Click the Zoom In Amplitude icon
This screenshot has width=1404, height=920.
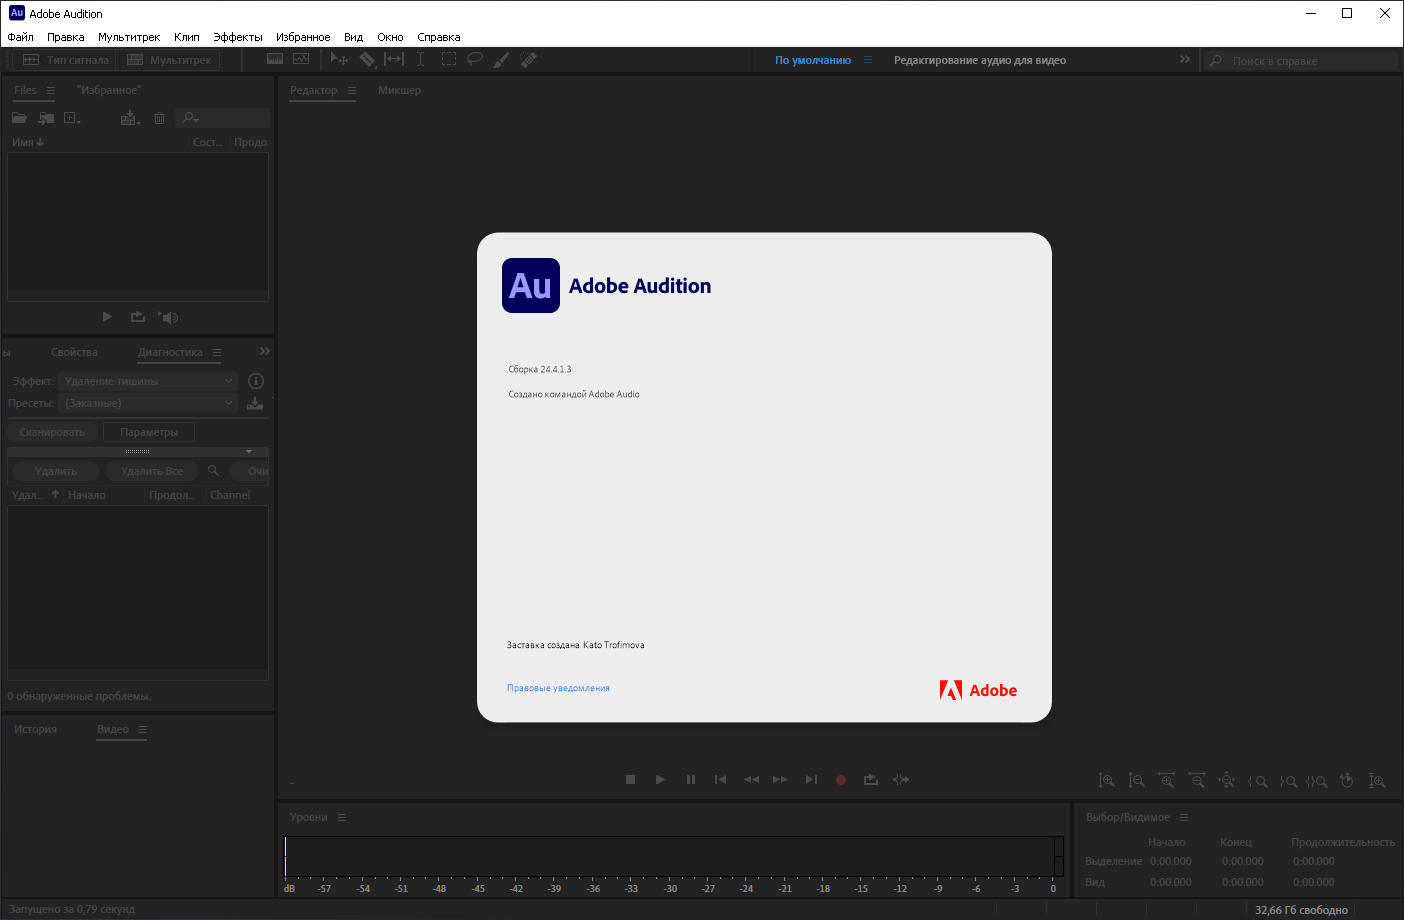tap(1106, 781)
